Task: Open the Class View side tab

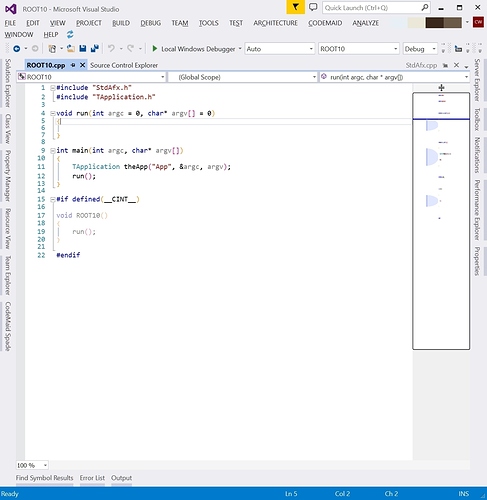Action: 8,129
